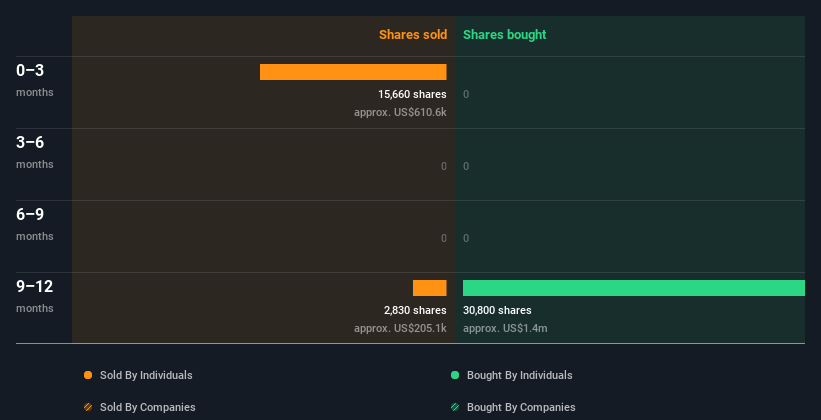This screenshot has height=420, width=821.
Task: Click the 15,660 shares value
Action: coord(413,94)
